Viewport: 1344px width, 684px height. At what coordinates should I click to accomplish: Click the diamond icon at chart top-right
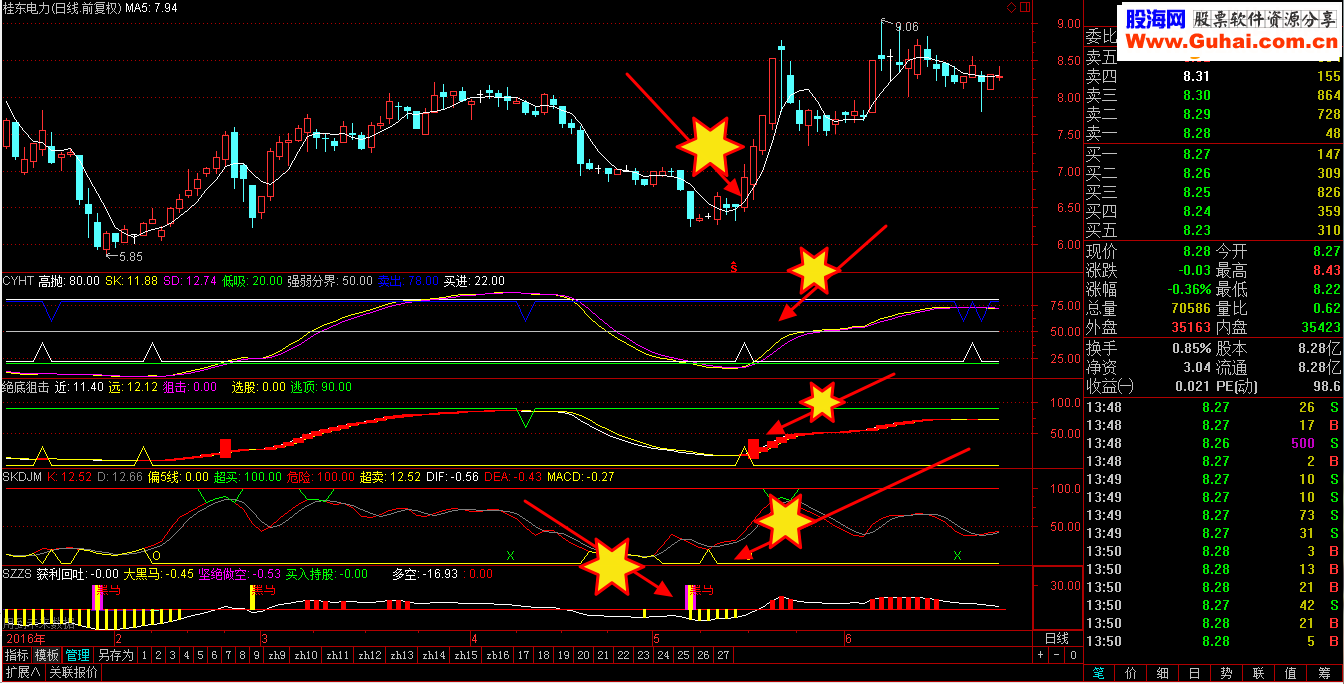[1012, 7]
